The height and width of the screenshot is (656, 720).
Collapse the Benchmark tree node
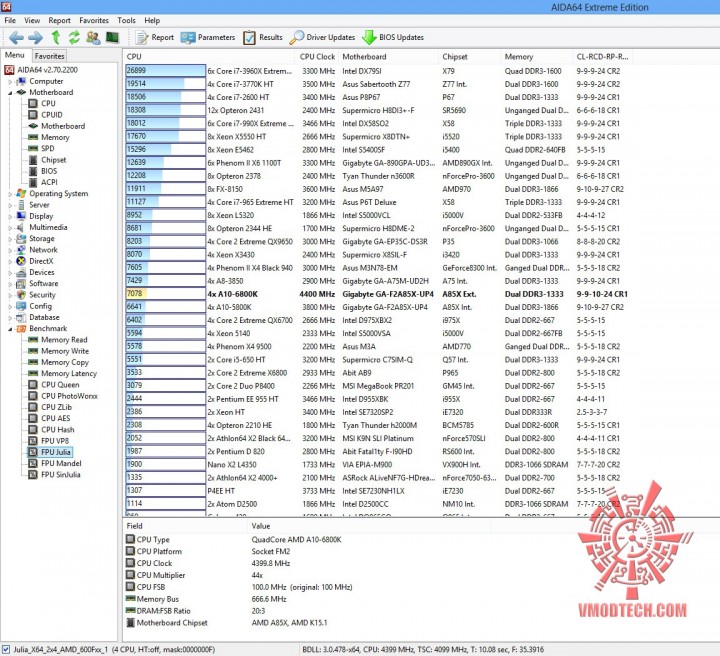[10, 329]
